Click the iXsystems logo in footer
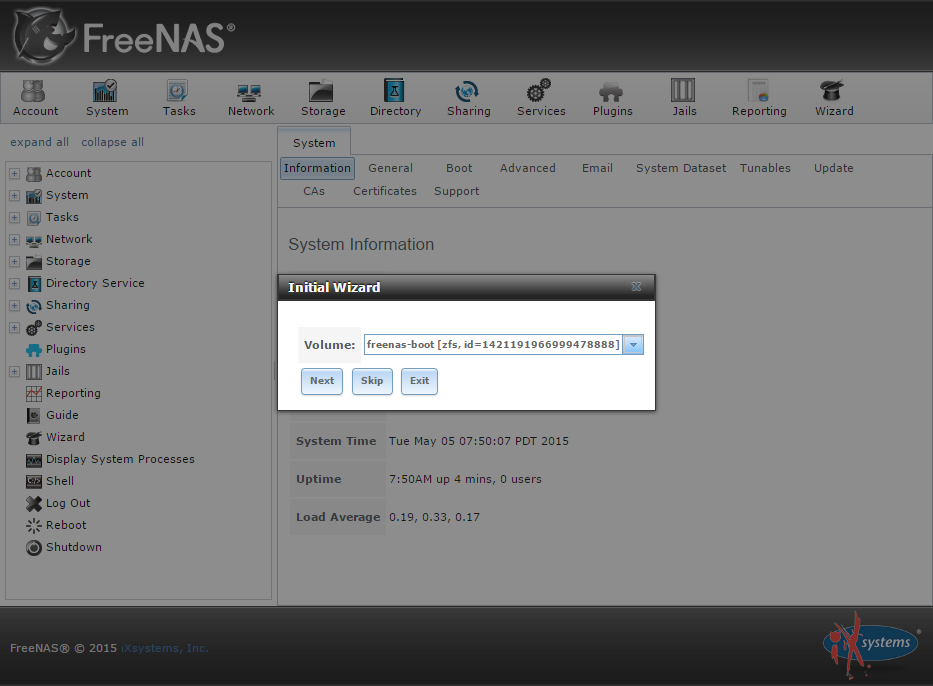Screen dimensions: 933x686 pos(872,646)
